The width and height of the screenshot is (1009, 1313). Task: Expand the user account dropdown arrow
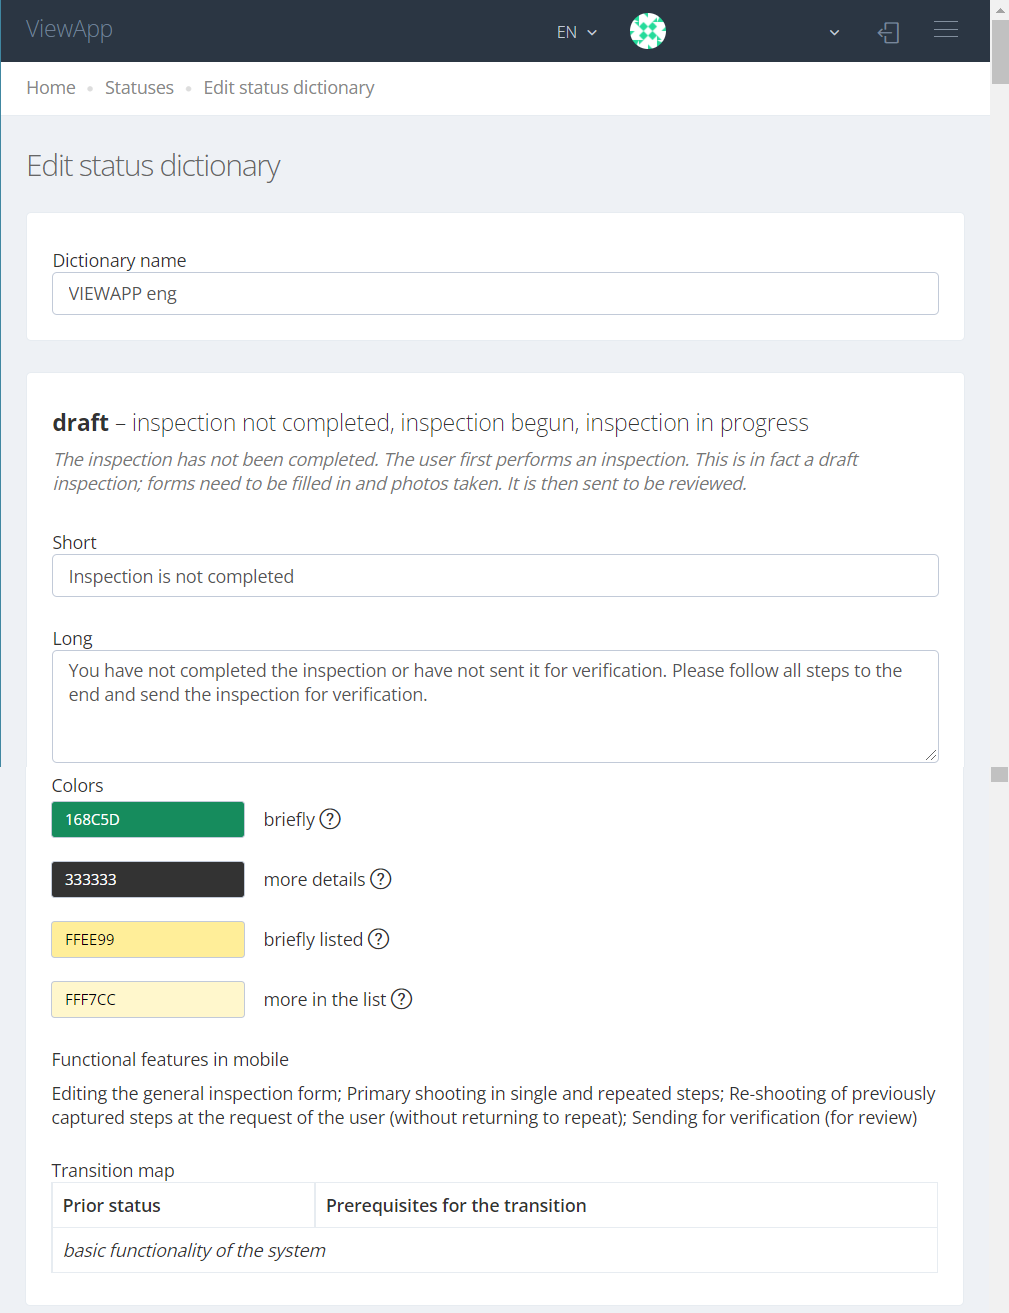(x=834, y=32)
